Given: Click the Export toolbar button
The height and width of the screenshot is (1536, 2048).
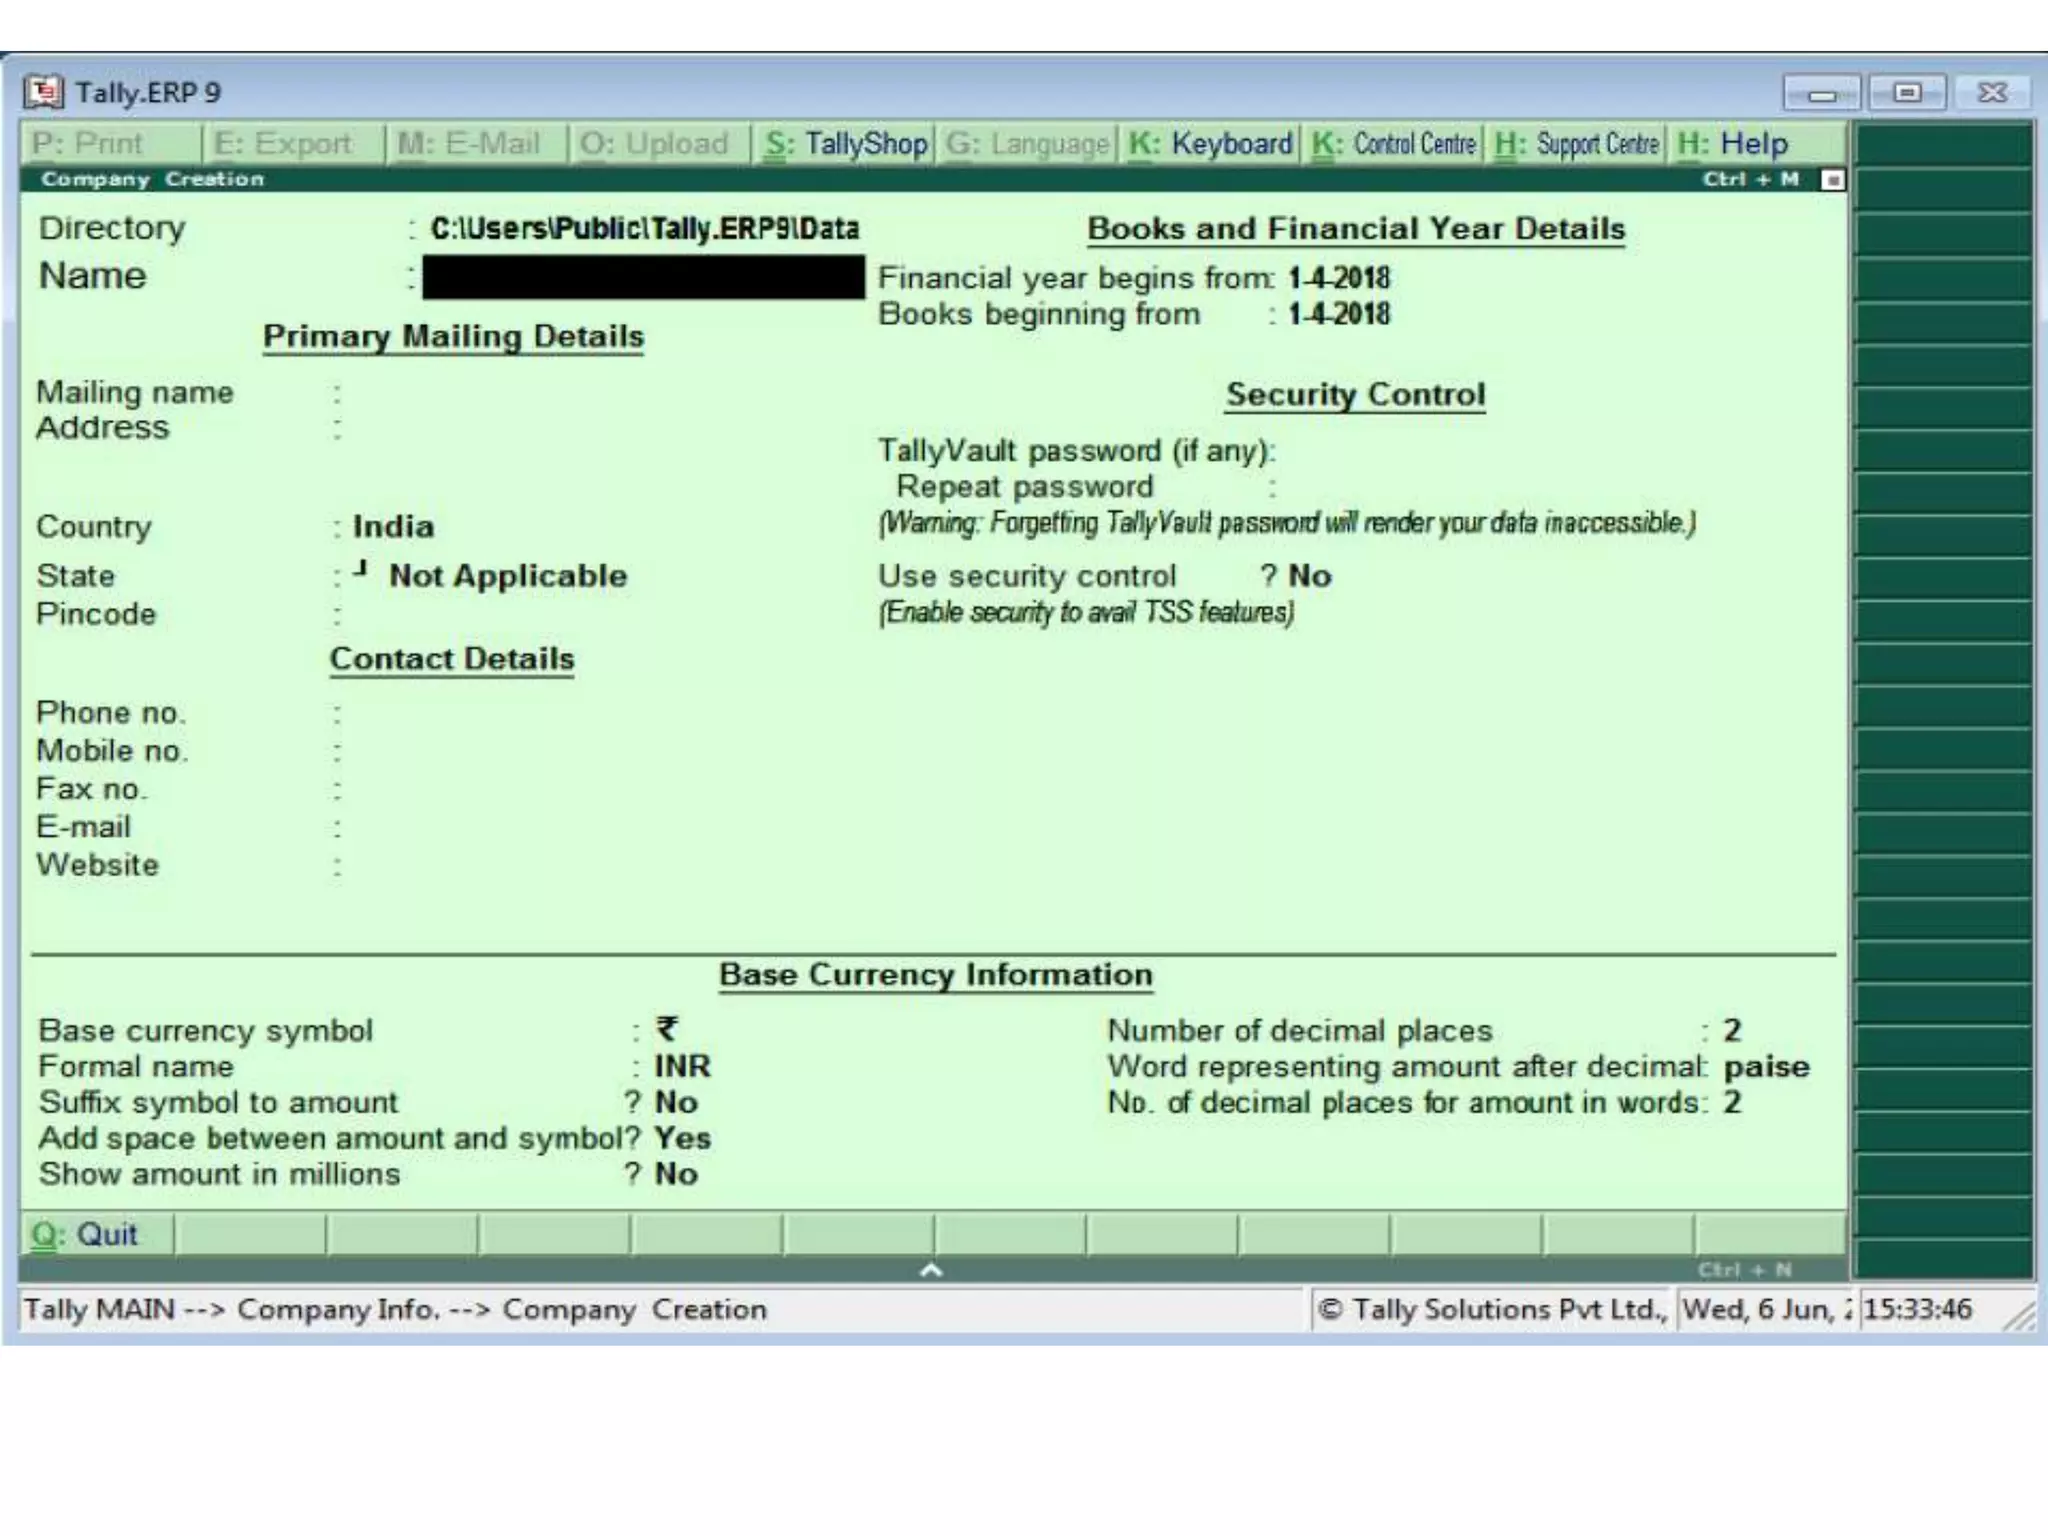Looking at the screenshot, I should [x=283, y=144].
